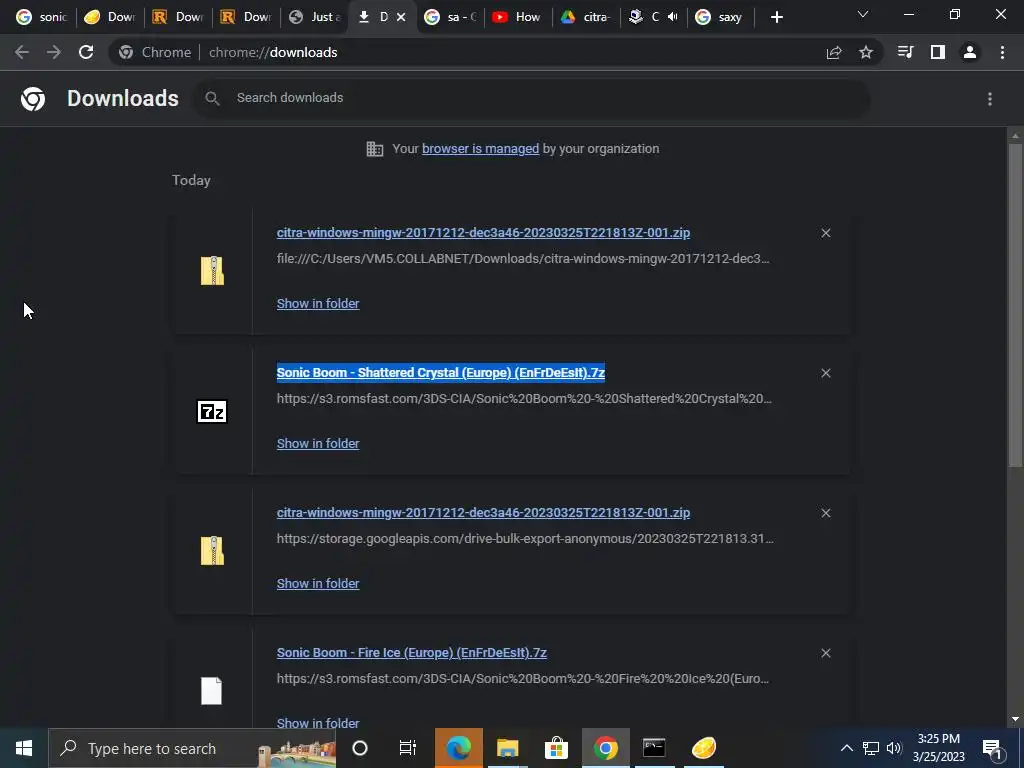This screenshot has height=768, width=1024.
Task: Open network icon in system tray
Action: 871,748
